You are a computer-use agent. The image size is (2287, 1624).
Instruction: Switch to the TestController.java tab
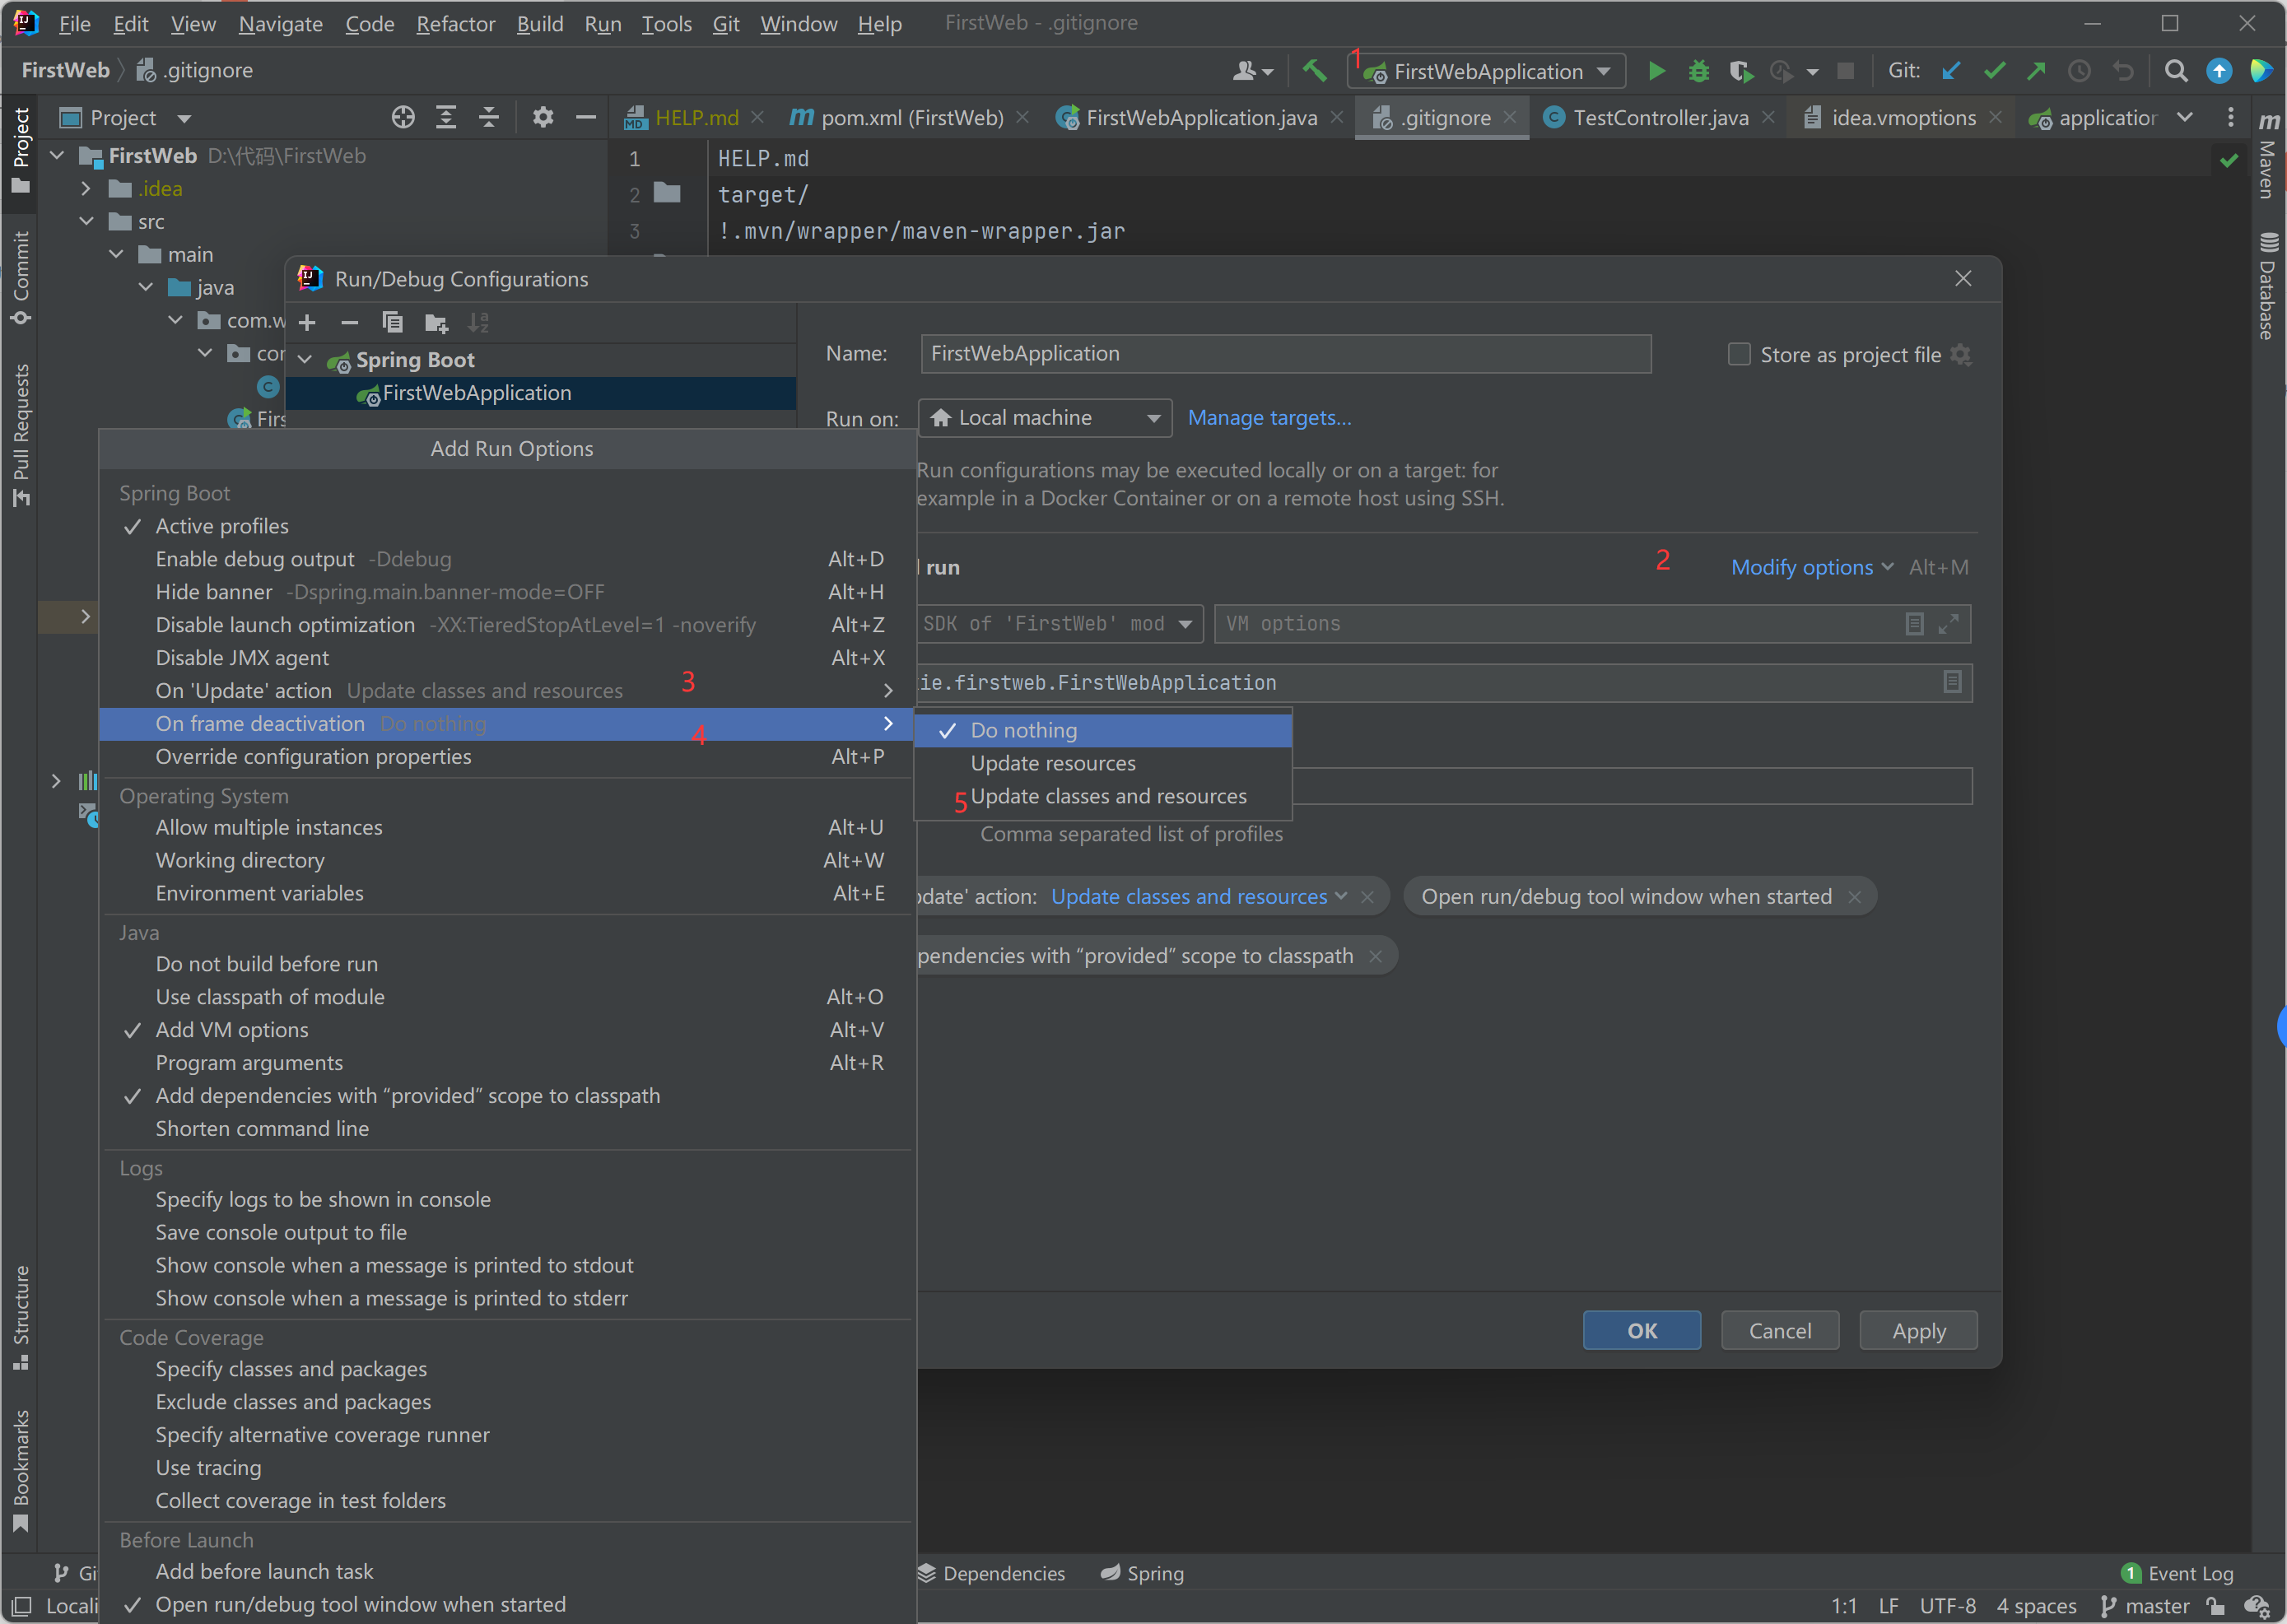[1660, 118]
